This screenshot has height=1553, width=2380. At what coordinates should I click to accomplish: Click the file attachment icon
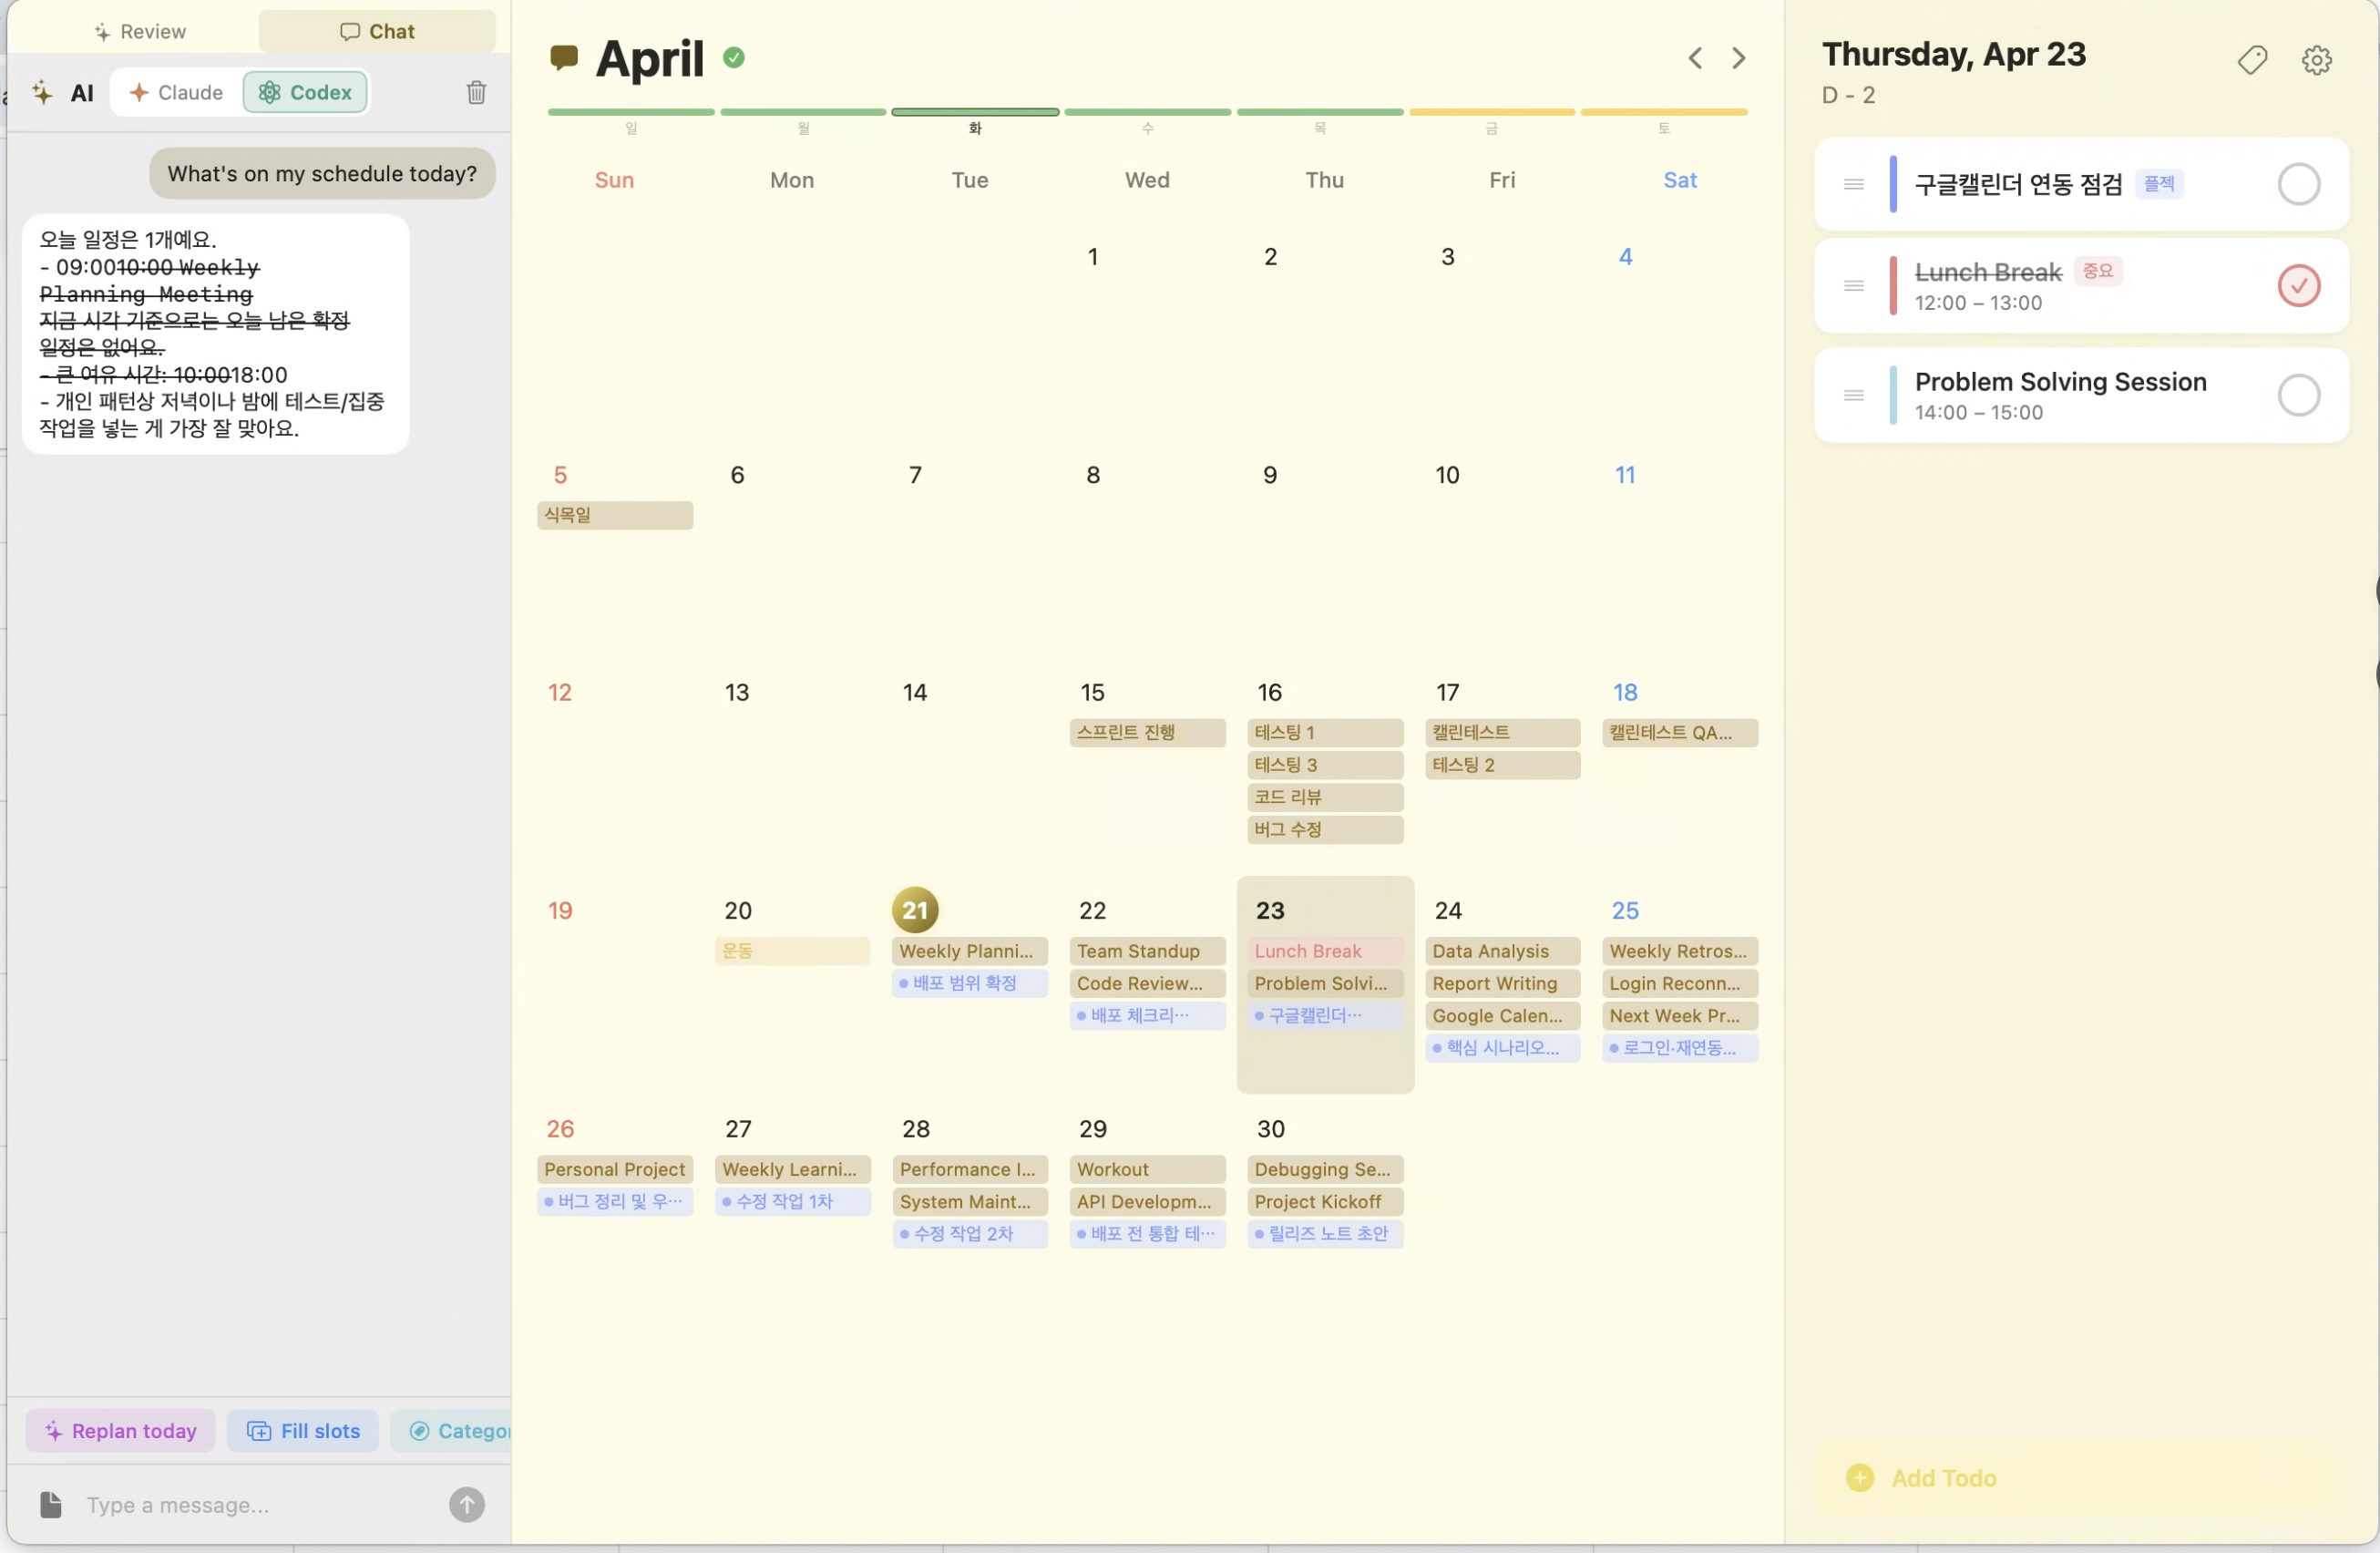pos(50,1504)
